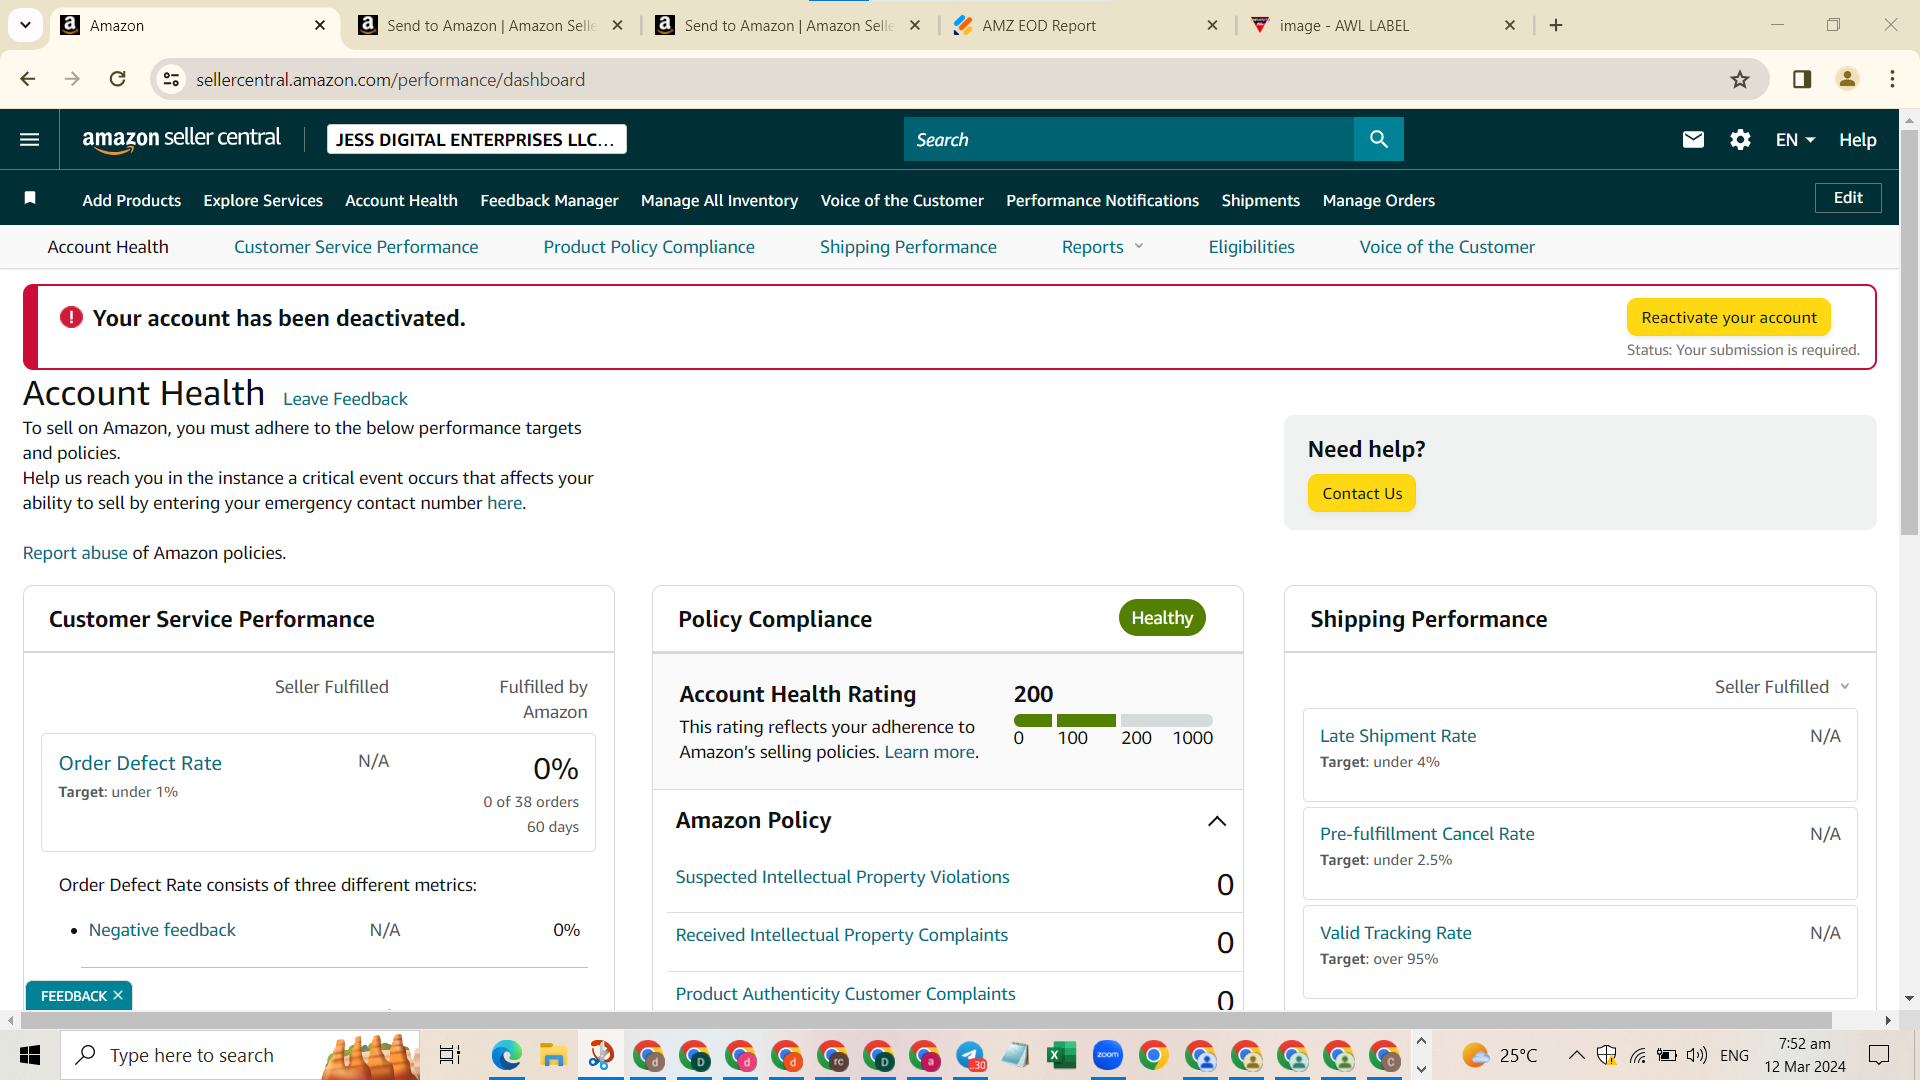This screenshot has width=1920, height=1080.
Task: Click the Healthy status badge
Action: pos(1162,618)
